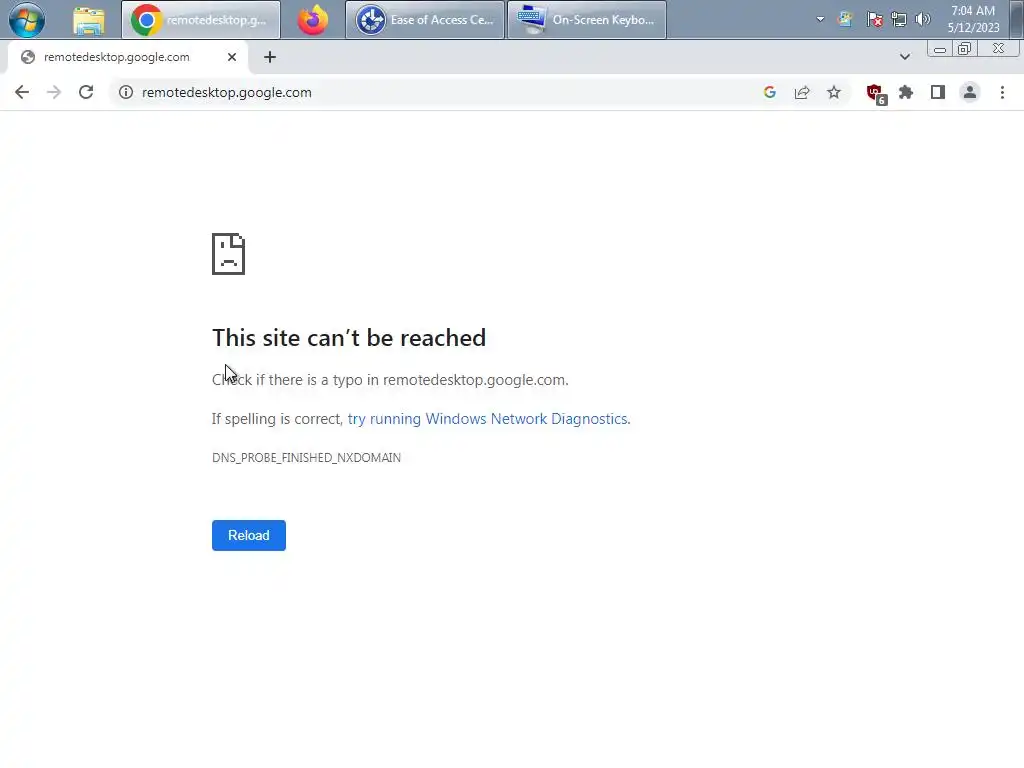Click the taskbar clock showing 7:04 AM
The image size is (1024, 768).
click(973, 19)
